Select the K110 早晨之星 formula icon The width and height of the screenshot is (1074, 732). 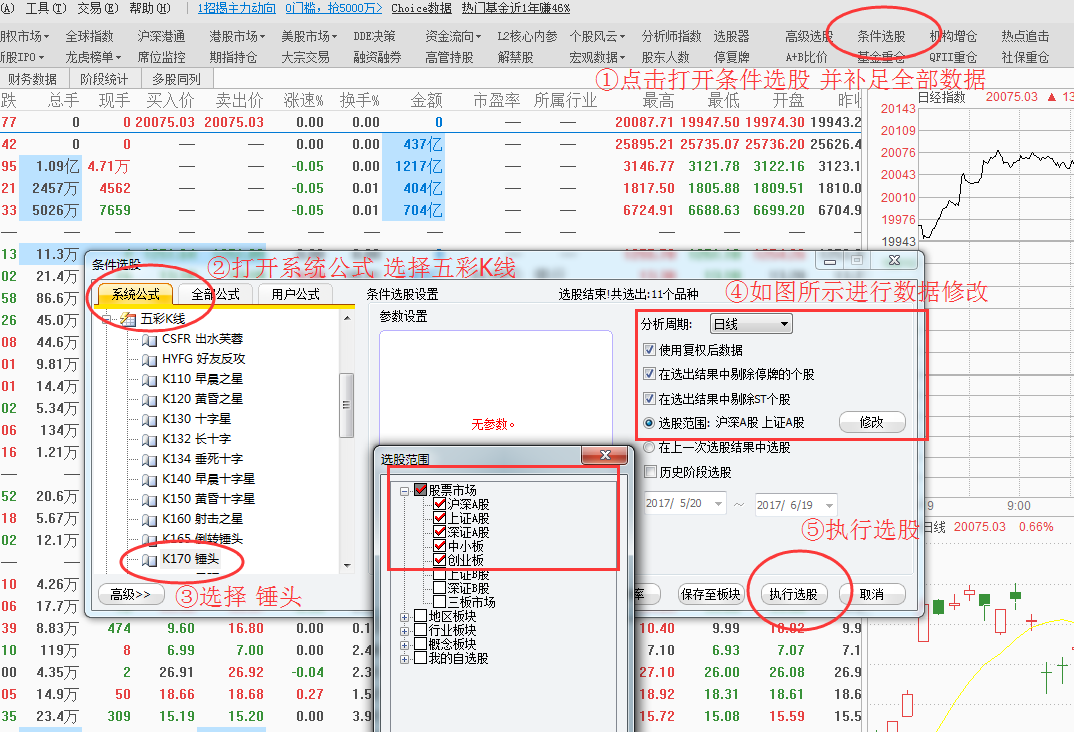pos(149,379)
